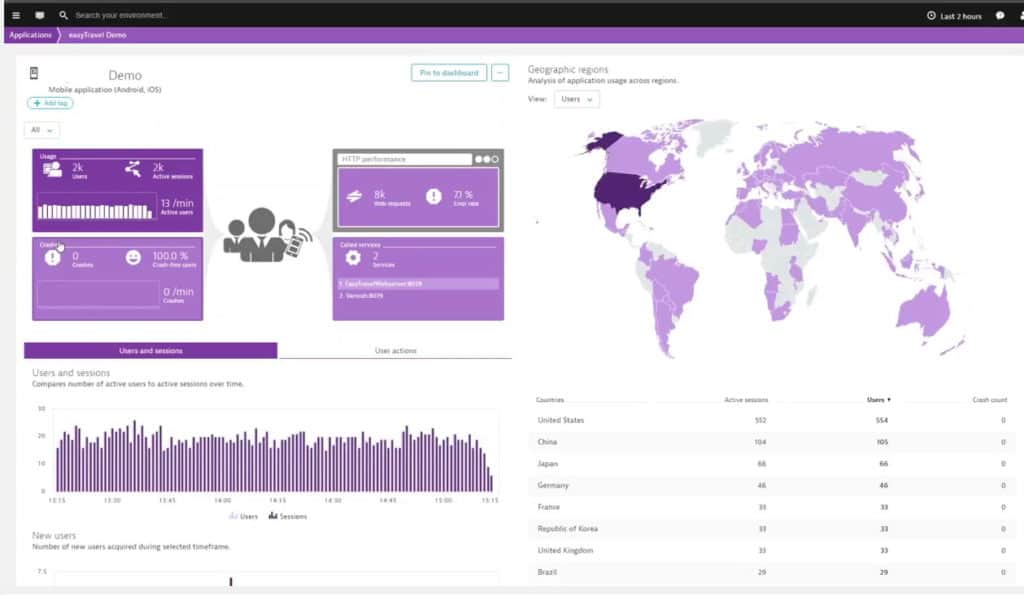Click the Users icon in Usage tile
This screenshot has width=1024, height=595.
[x=52, y=170]
